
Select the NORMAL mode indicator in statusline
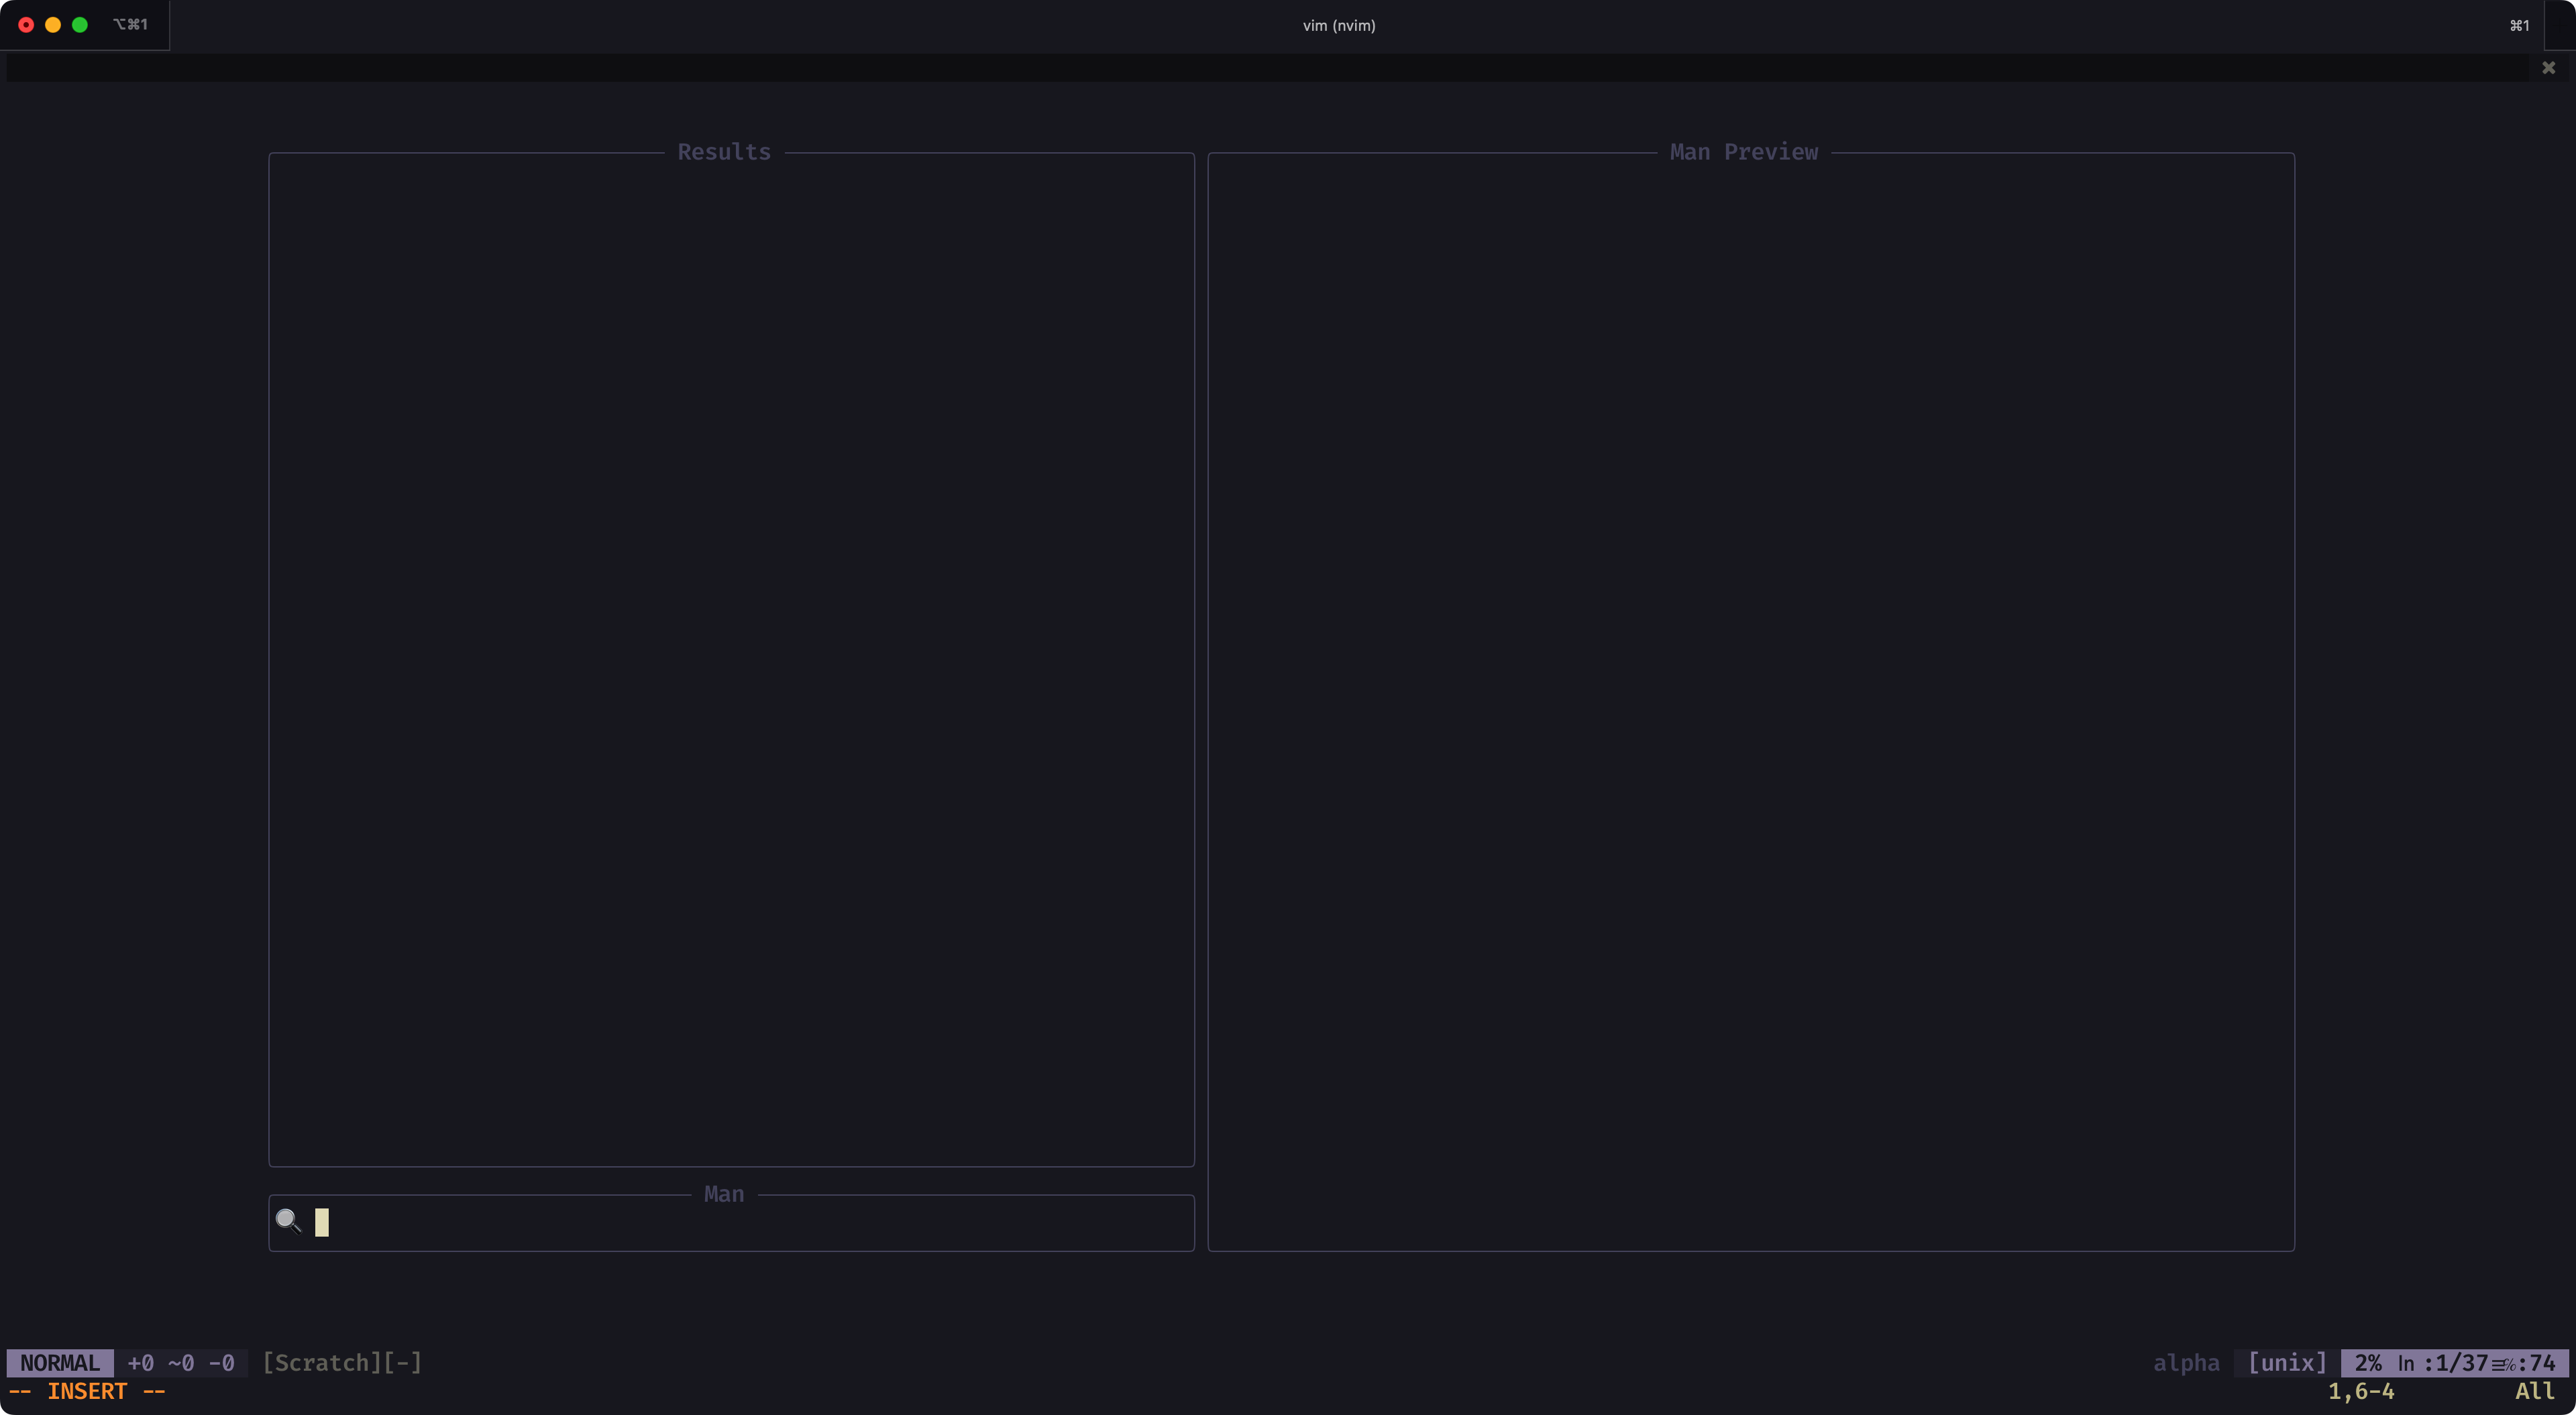point(59,1362)
